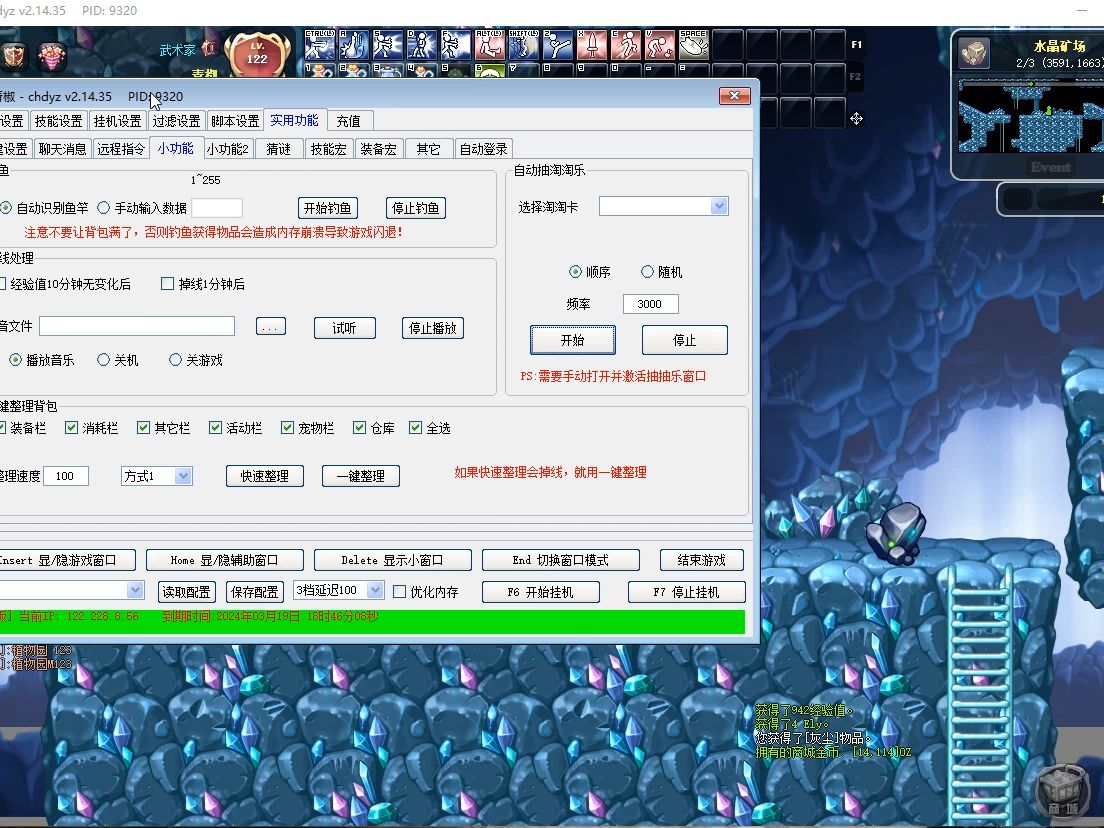Click the skill icon bound to F

click(x=456, y=44)
